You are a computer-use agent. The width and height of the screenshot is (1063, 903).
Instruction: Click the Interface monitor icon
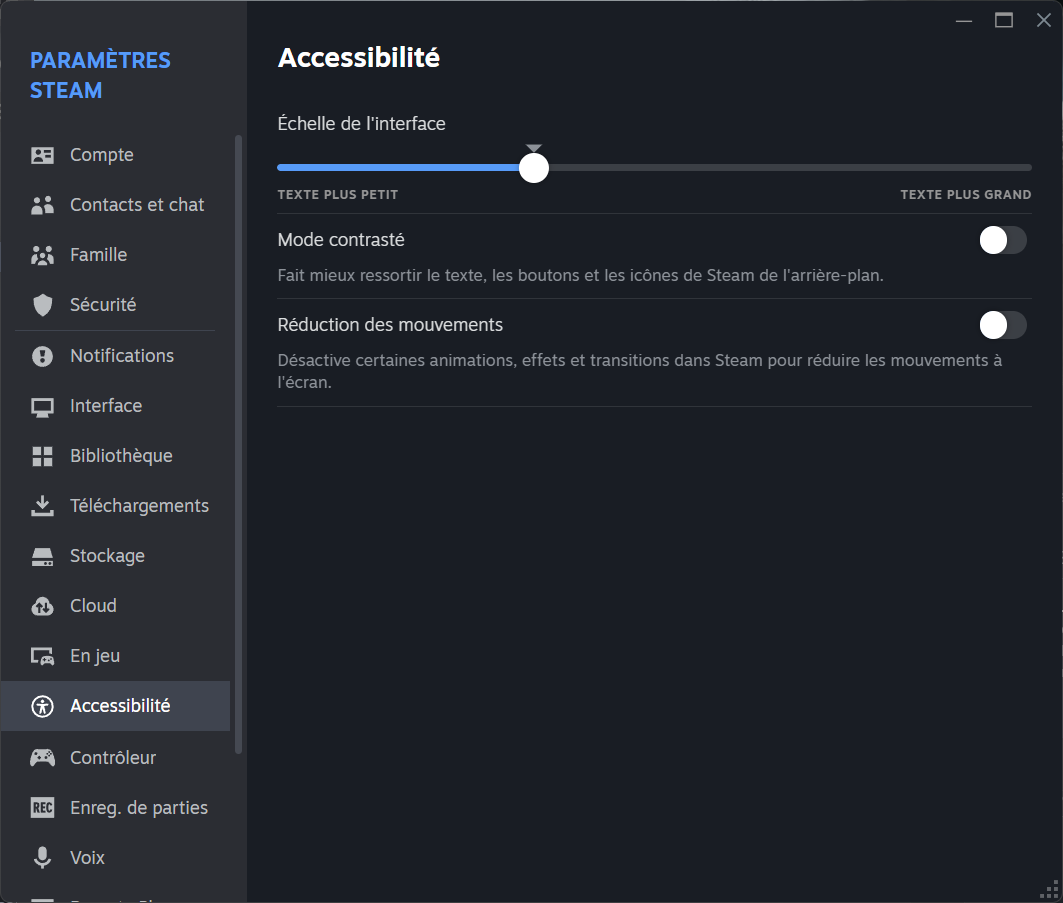[42, 407]
